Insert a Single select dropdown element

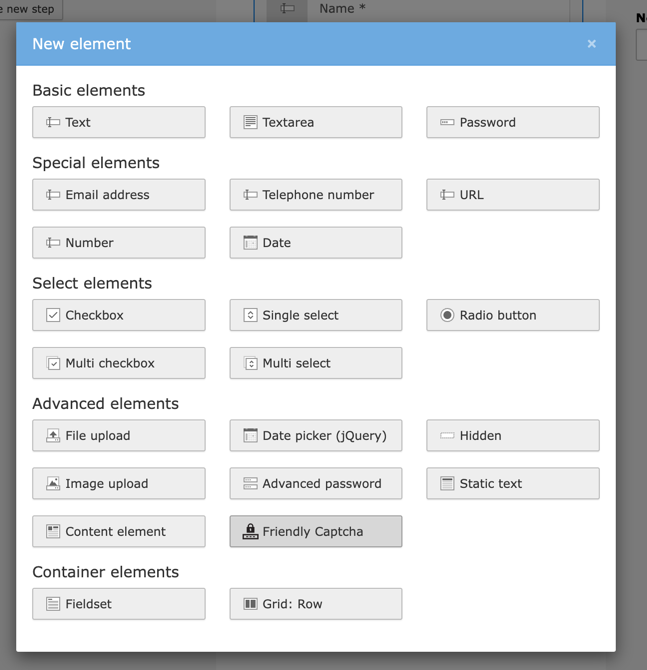[x=315, y=315]
